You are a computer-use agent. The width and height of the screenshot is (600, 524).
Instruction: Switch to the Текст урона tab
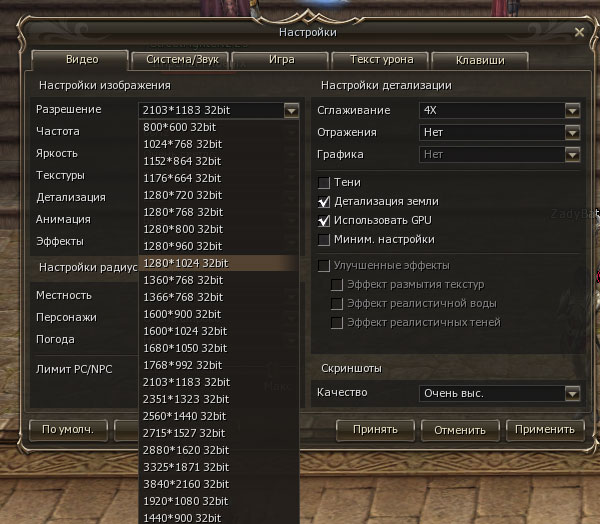(x=381, y=60)
